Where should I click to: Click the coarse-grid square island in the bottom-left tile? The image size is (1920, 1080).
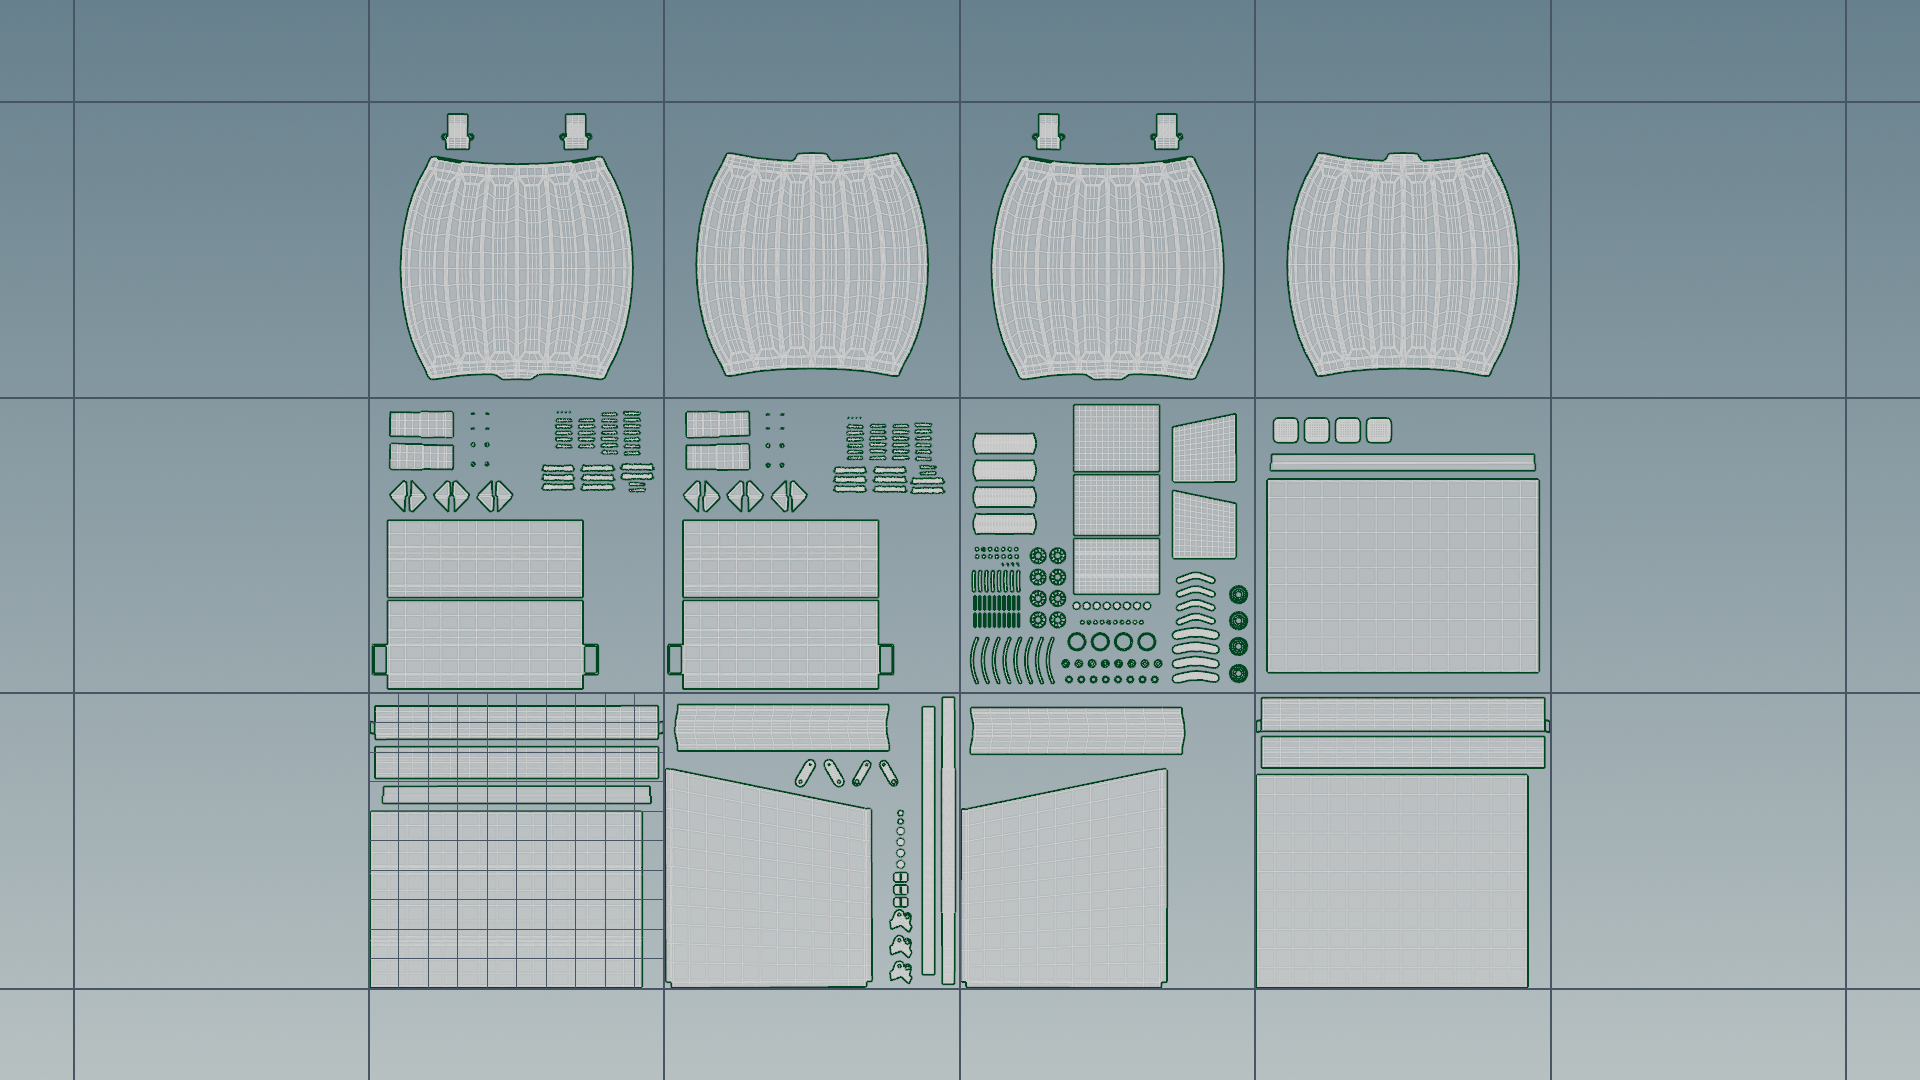506,899
